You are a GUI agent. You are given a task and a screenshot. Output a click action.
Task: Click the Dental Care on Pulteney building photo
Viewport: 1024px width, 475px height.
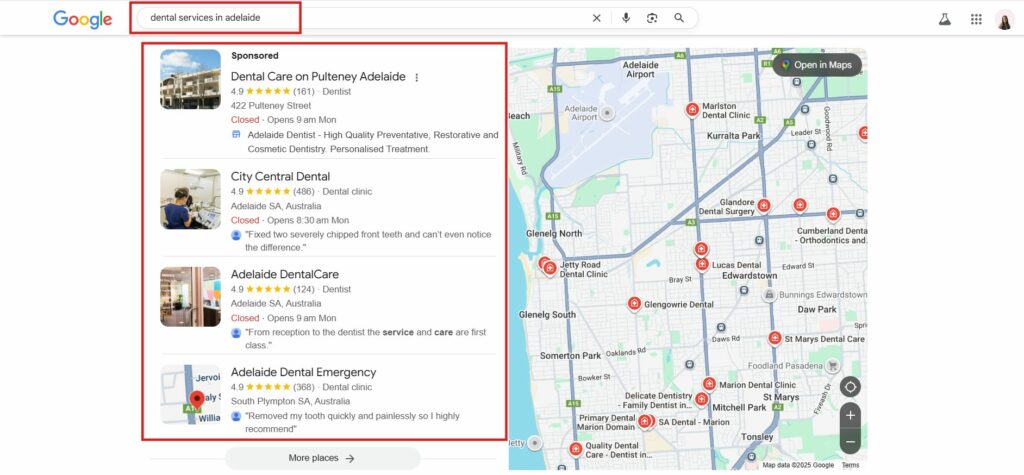(190, 79)
